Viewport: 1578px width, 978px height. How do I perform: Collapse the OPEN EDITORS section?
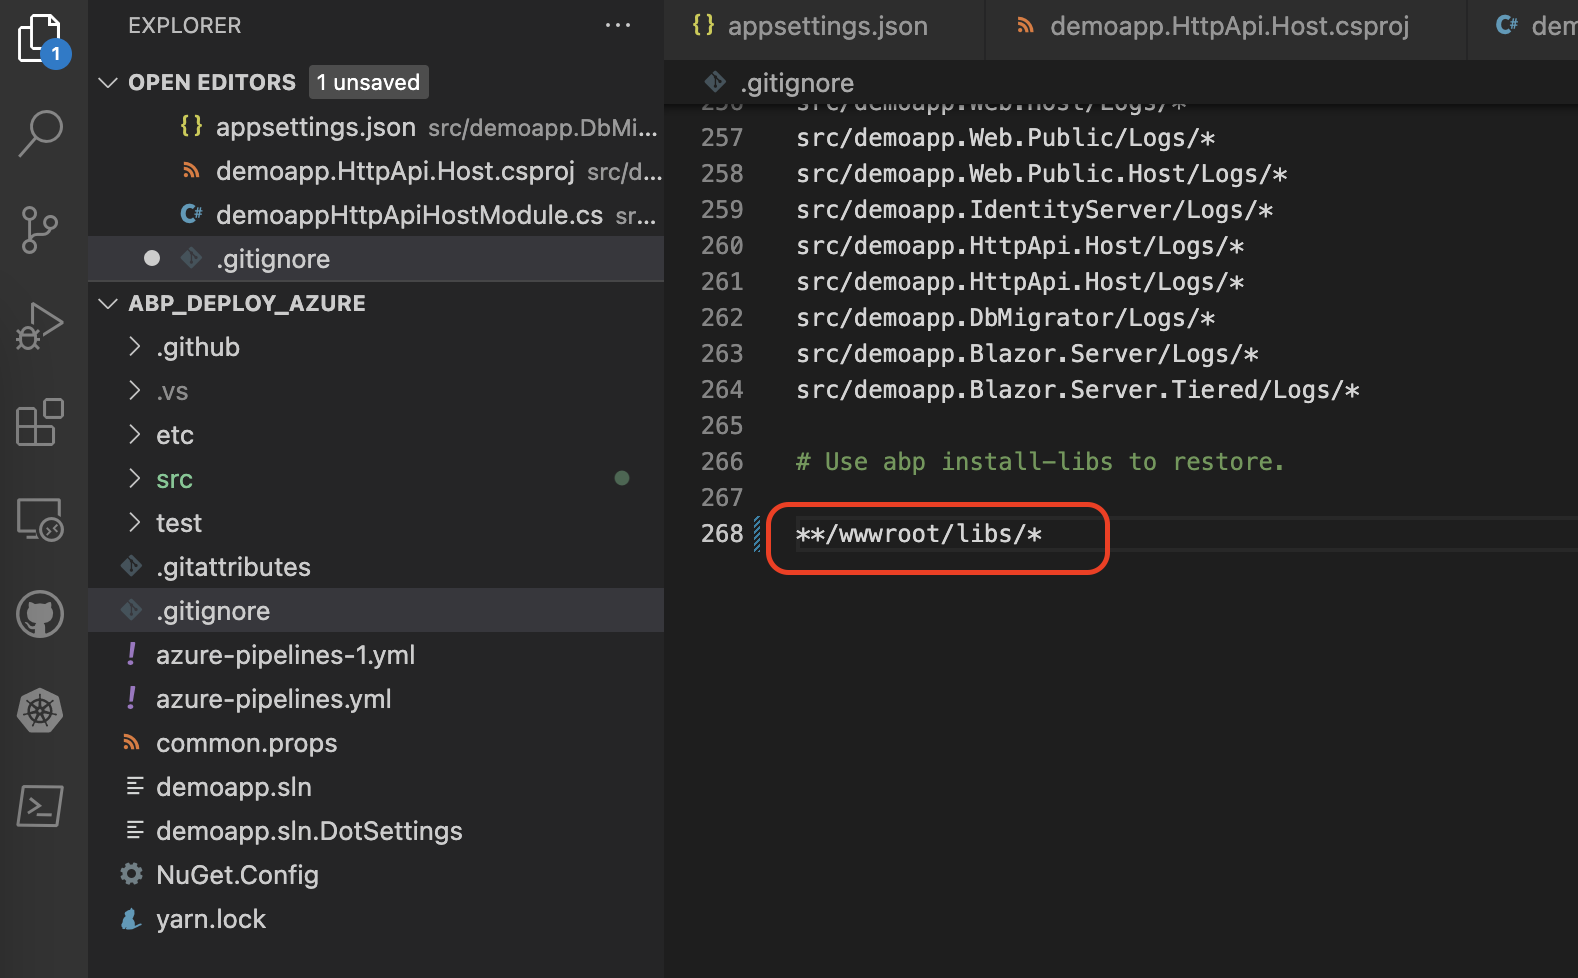pos(108,82)
